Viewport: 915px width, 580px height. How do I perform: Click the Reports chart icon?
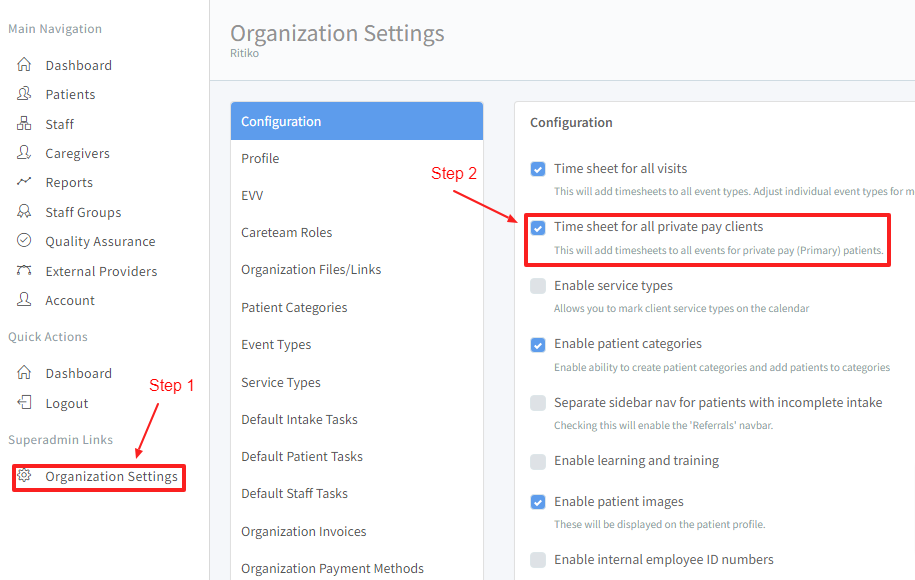(24, 182)
